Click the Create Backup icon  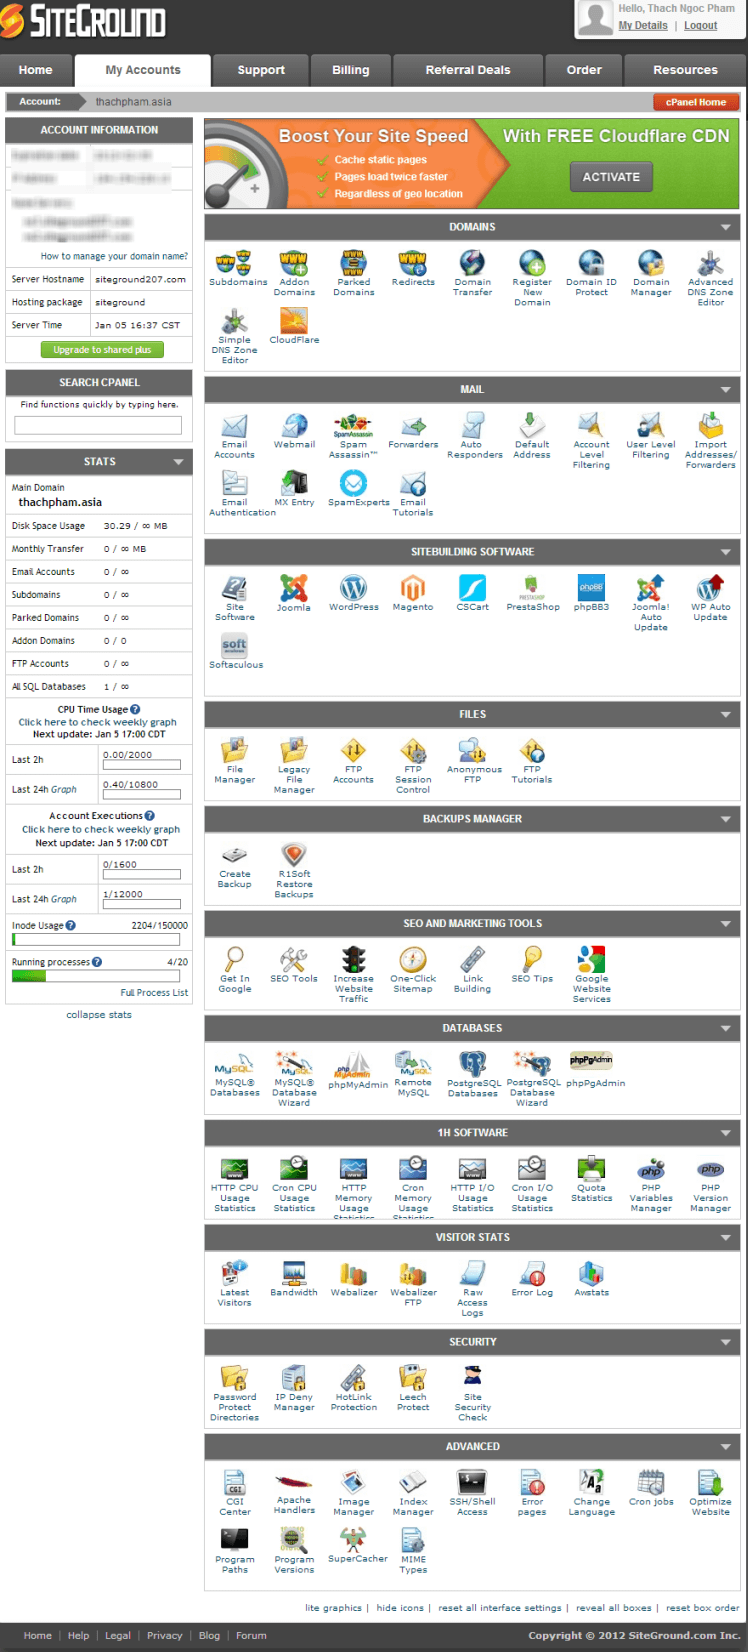coord(234,857)
